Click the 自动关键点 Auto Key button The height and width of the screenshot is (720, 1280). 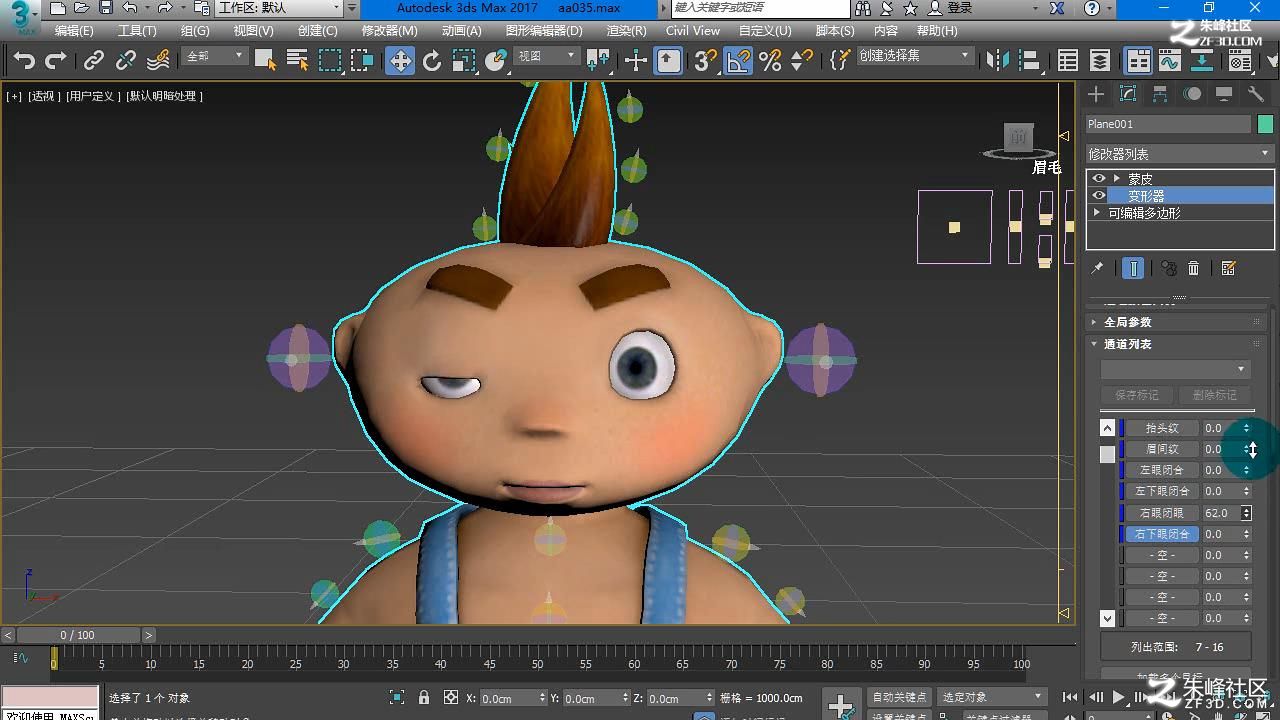[899, 697]
